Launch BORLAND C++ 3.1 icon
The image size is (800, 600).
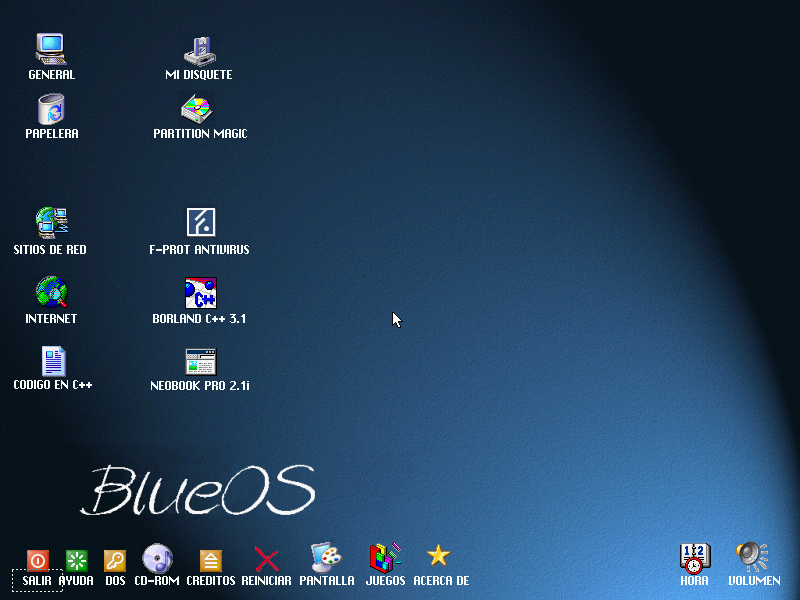click(x=201, y=293)
